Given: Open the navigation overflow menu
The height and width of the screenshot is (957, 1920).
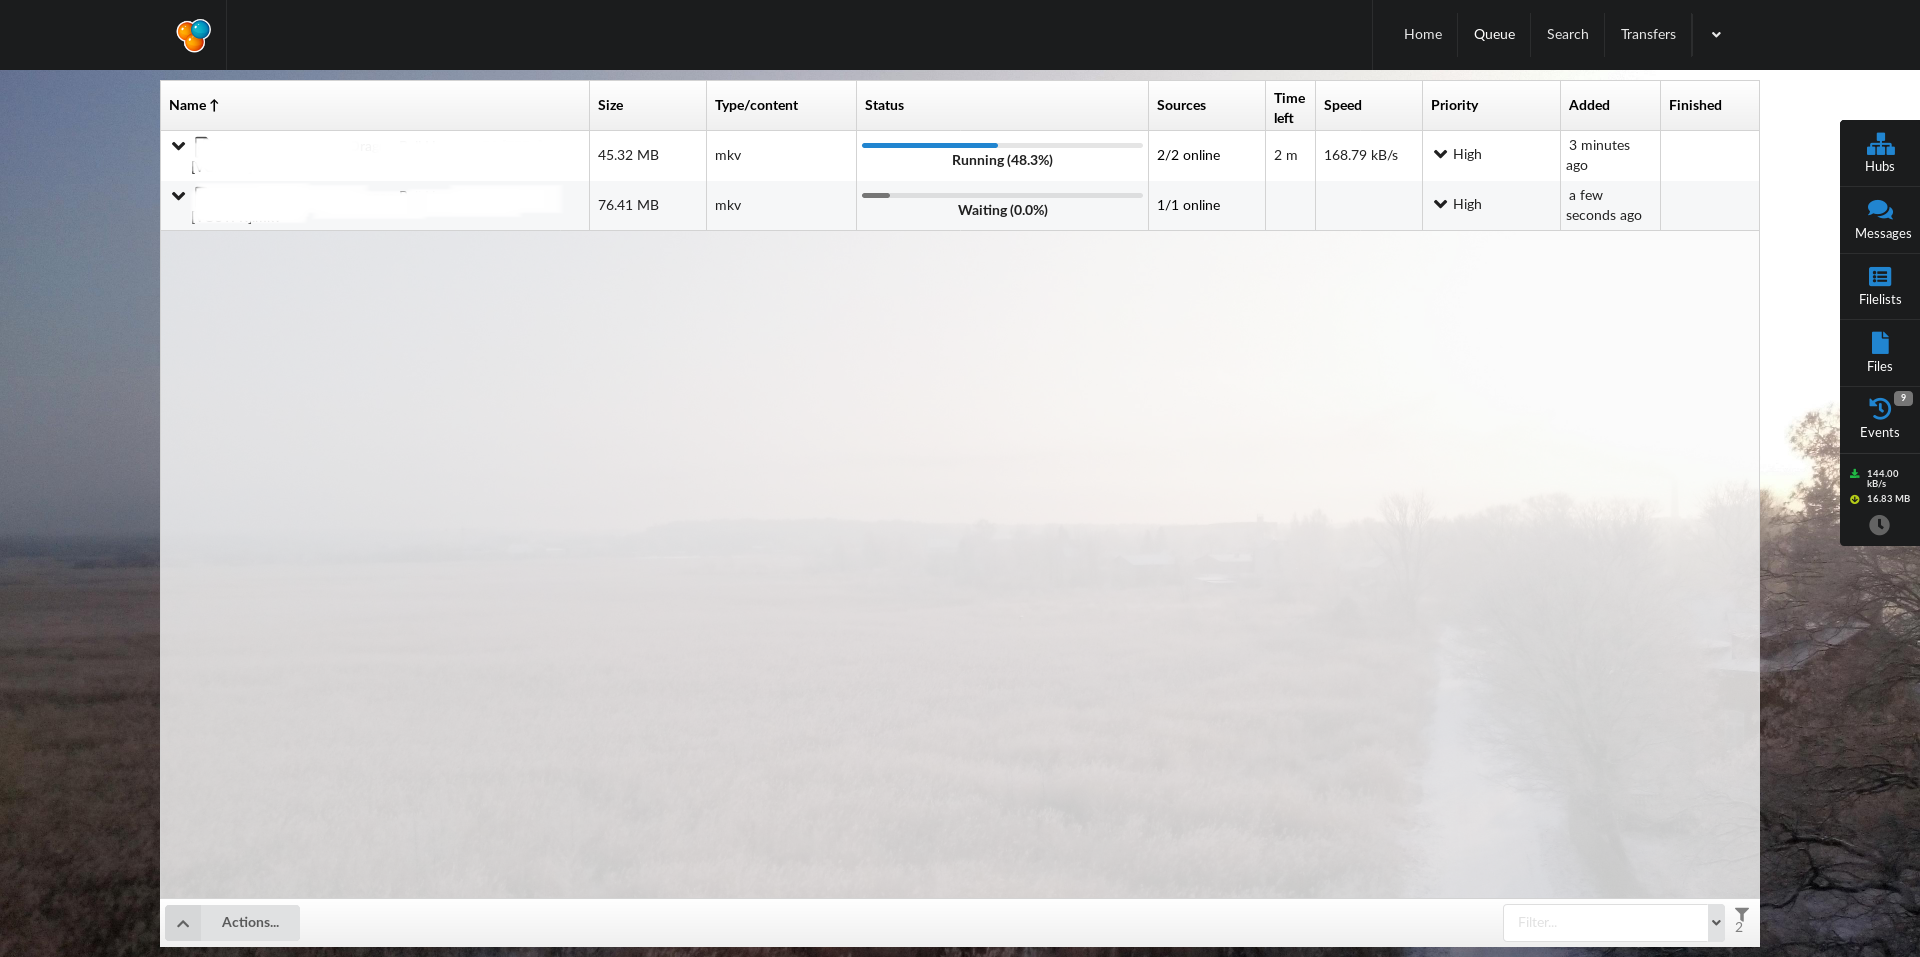Looking at the screenshot, I should click(x=1715, y=34).
